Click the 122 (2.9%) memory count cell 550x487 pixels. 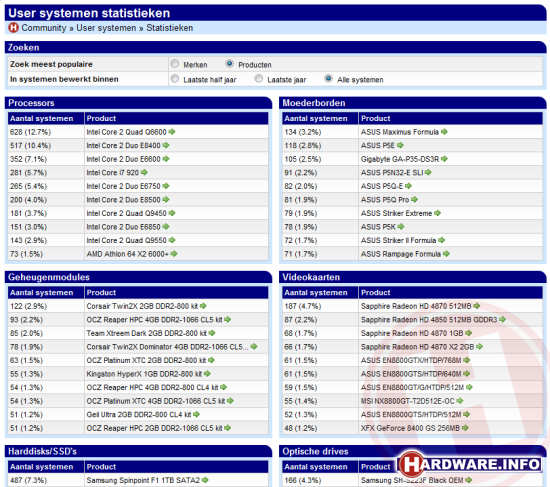click(46, 306)
